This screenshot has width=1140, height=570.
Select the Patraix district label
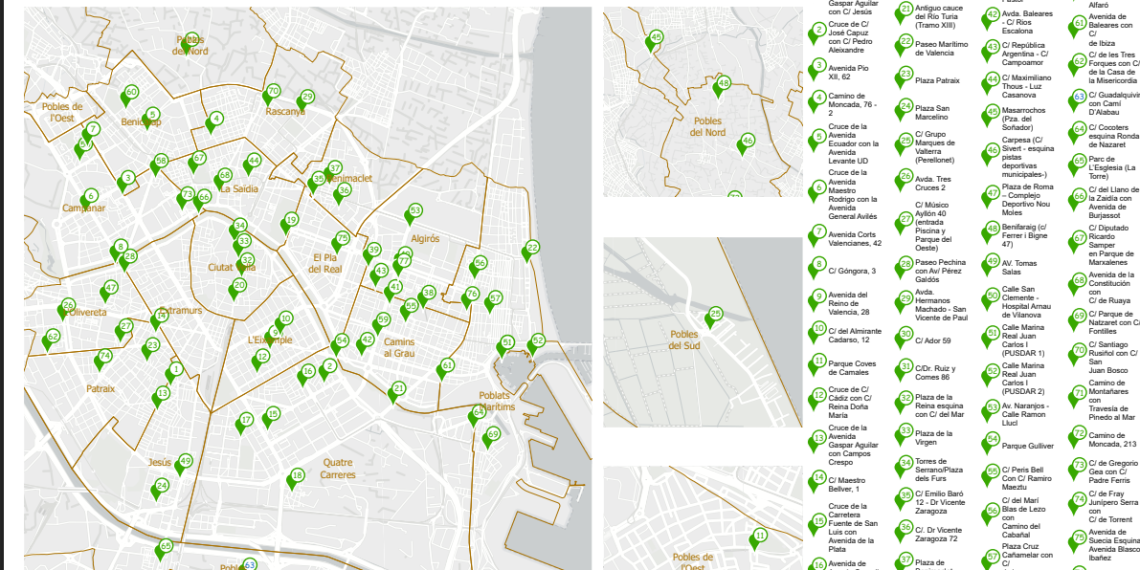click(100, 389)
